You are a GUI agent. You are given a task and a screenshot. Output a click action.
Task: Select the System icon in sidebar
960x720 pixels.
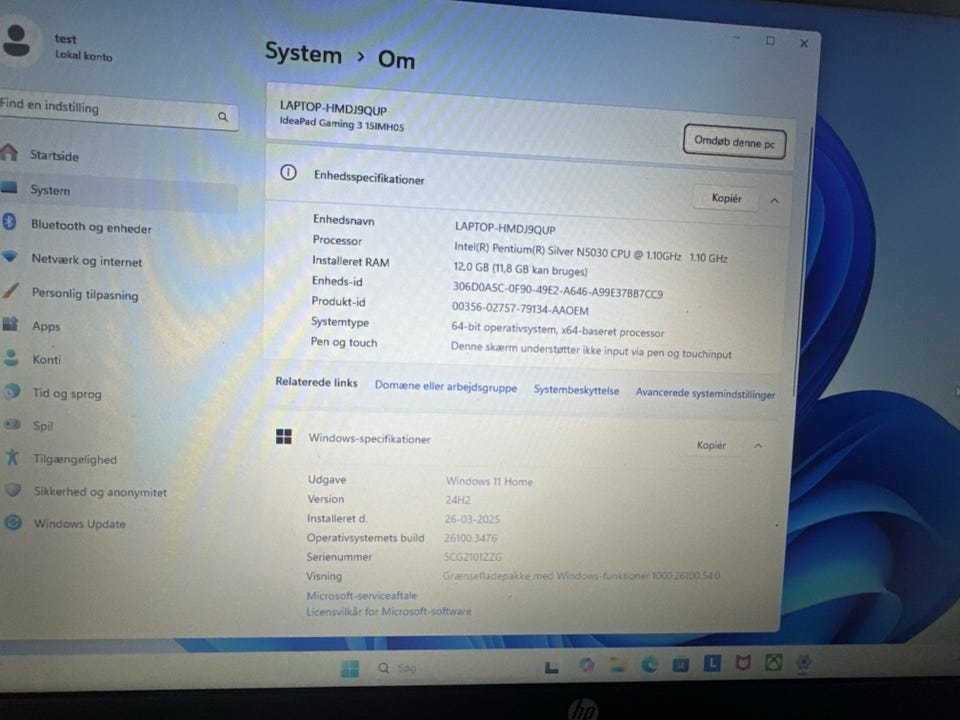9,187
